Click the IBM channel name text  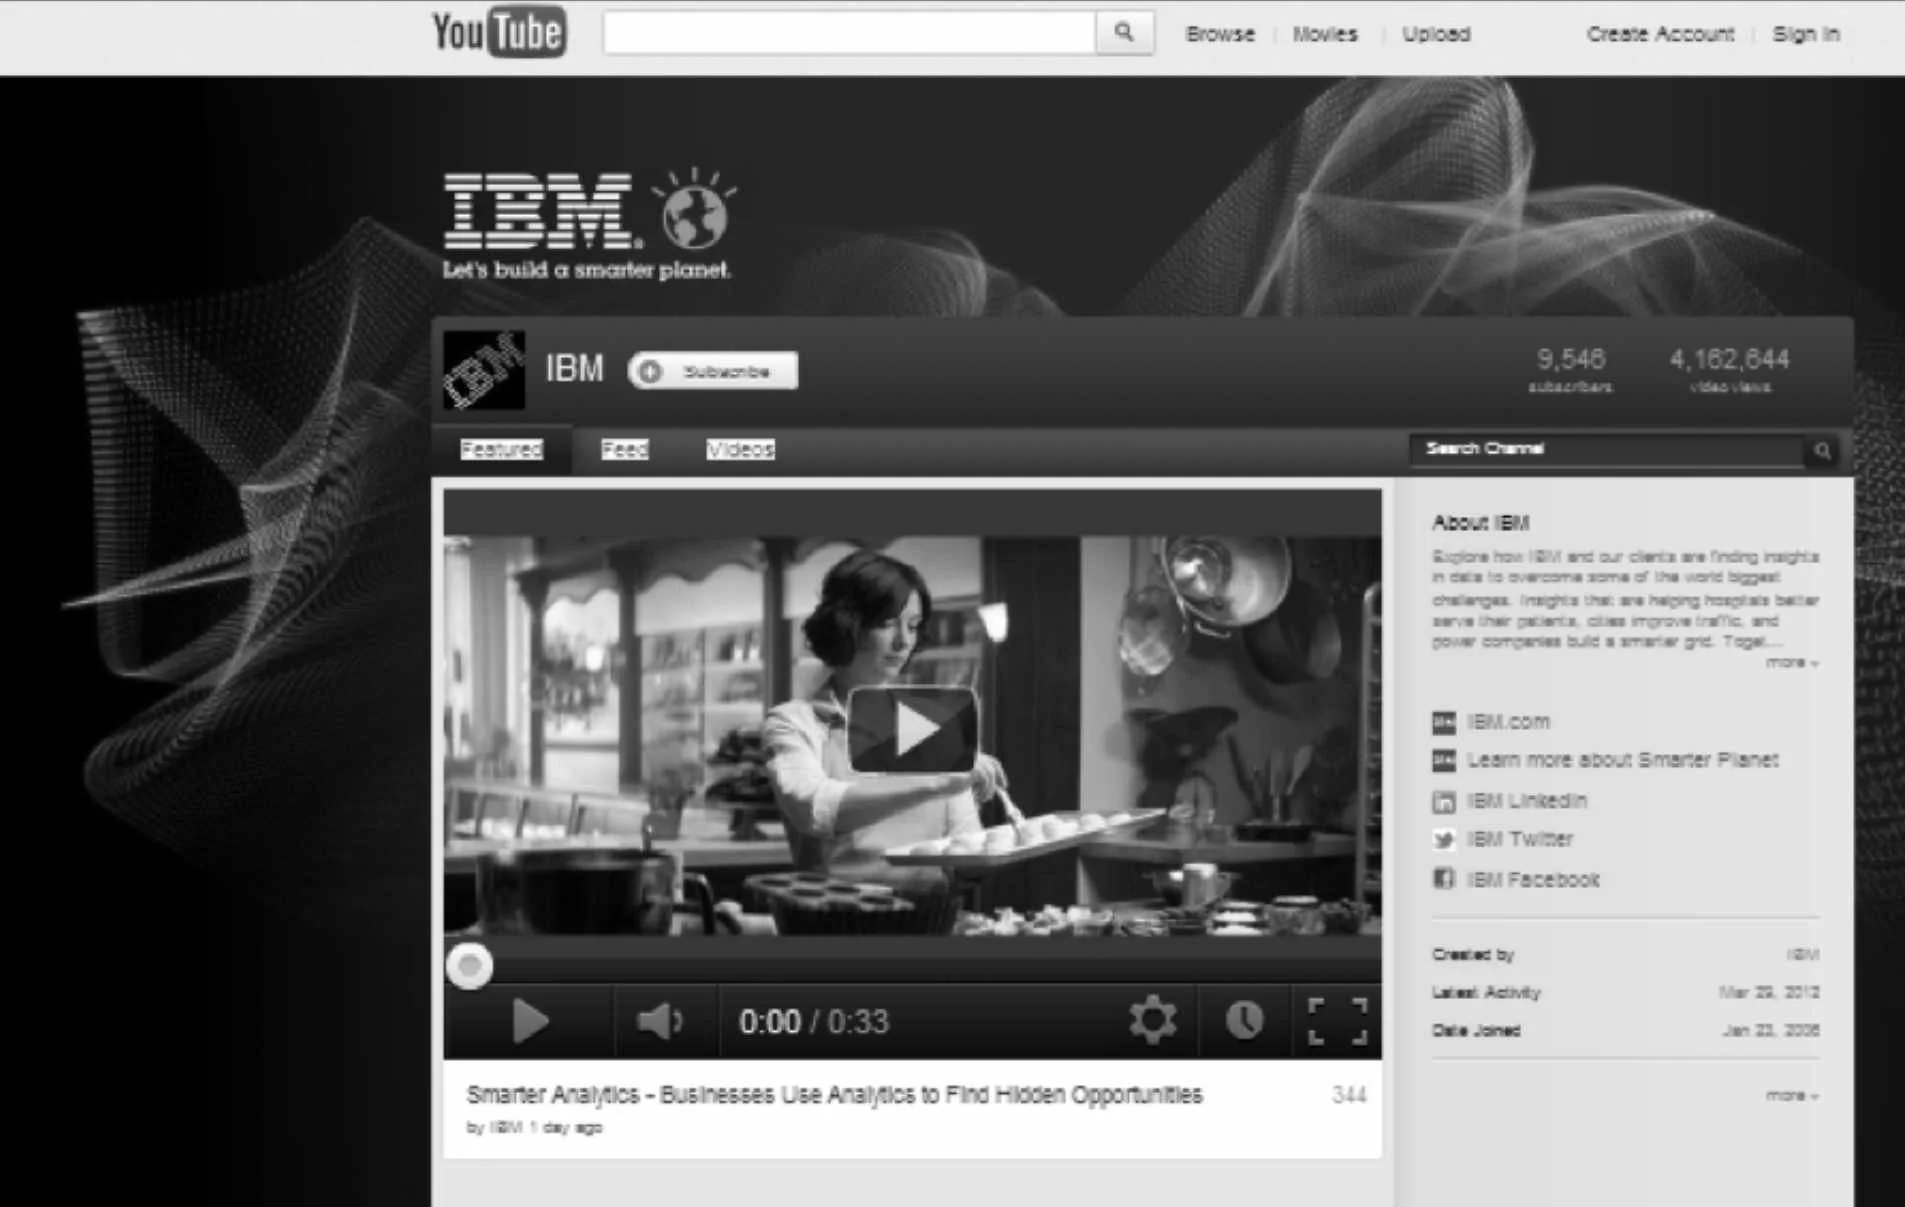pos(574,369)
